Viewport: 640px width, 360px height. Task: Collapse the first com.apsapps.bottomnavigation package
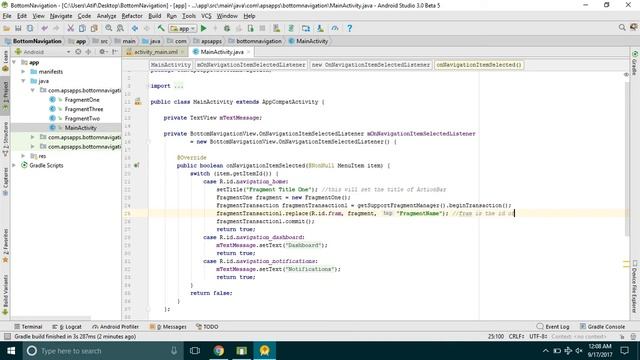33,90
